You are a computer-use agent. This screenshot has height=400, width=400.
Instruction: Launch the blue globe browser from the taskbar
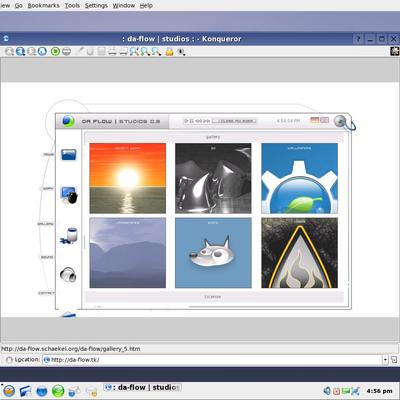click(x=42, y=391)
